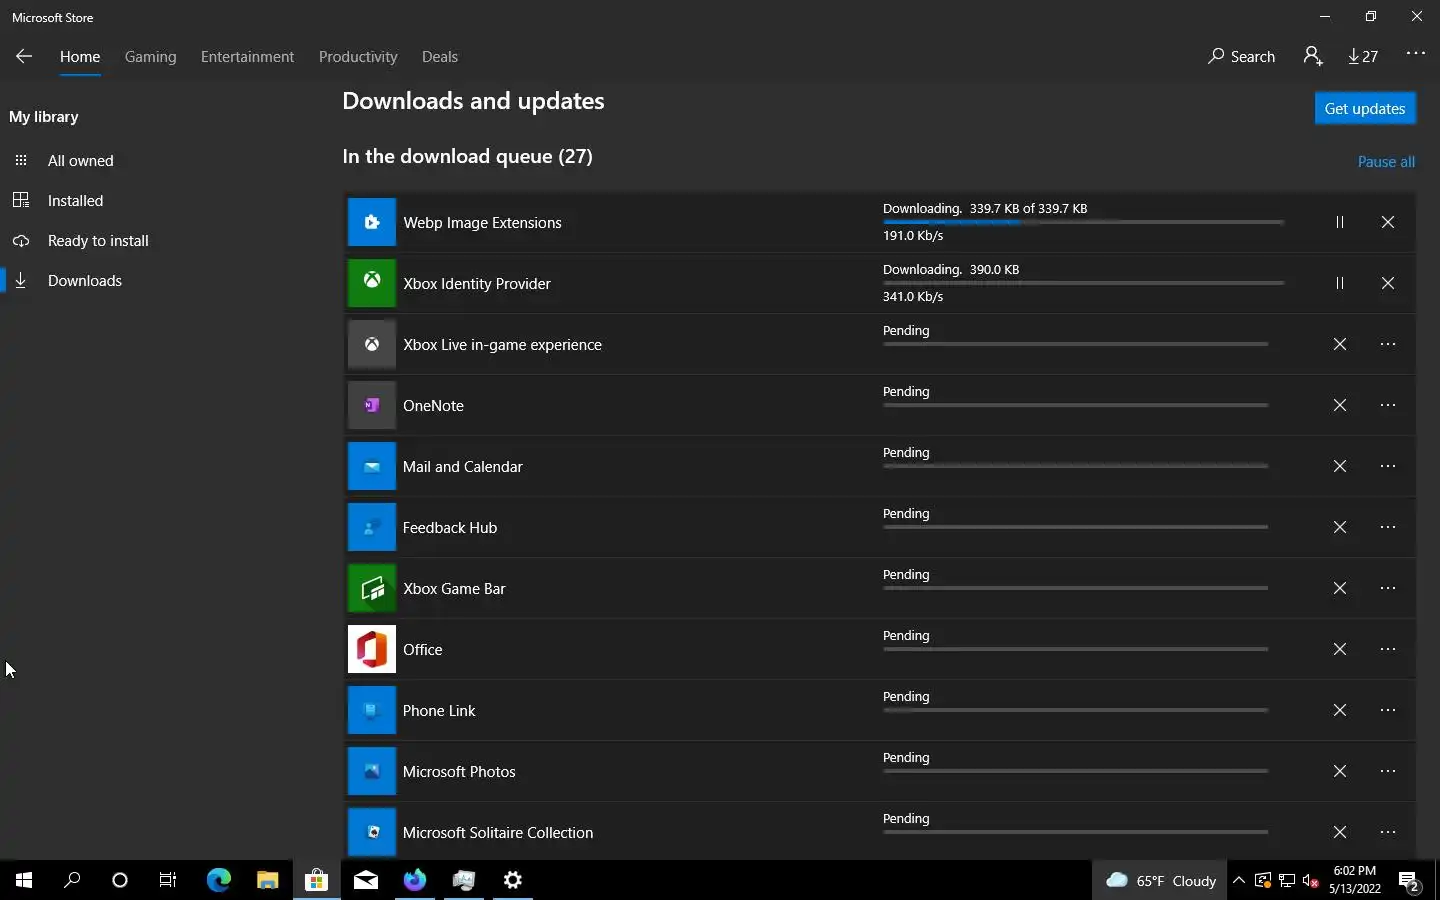Screen dimensions: 1440x900
Task: Click the Pause all link
Action: click(x=1386, y=162)
